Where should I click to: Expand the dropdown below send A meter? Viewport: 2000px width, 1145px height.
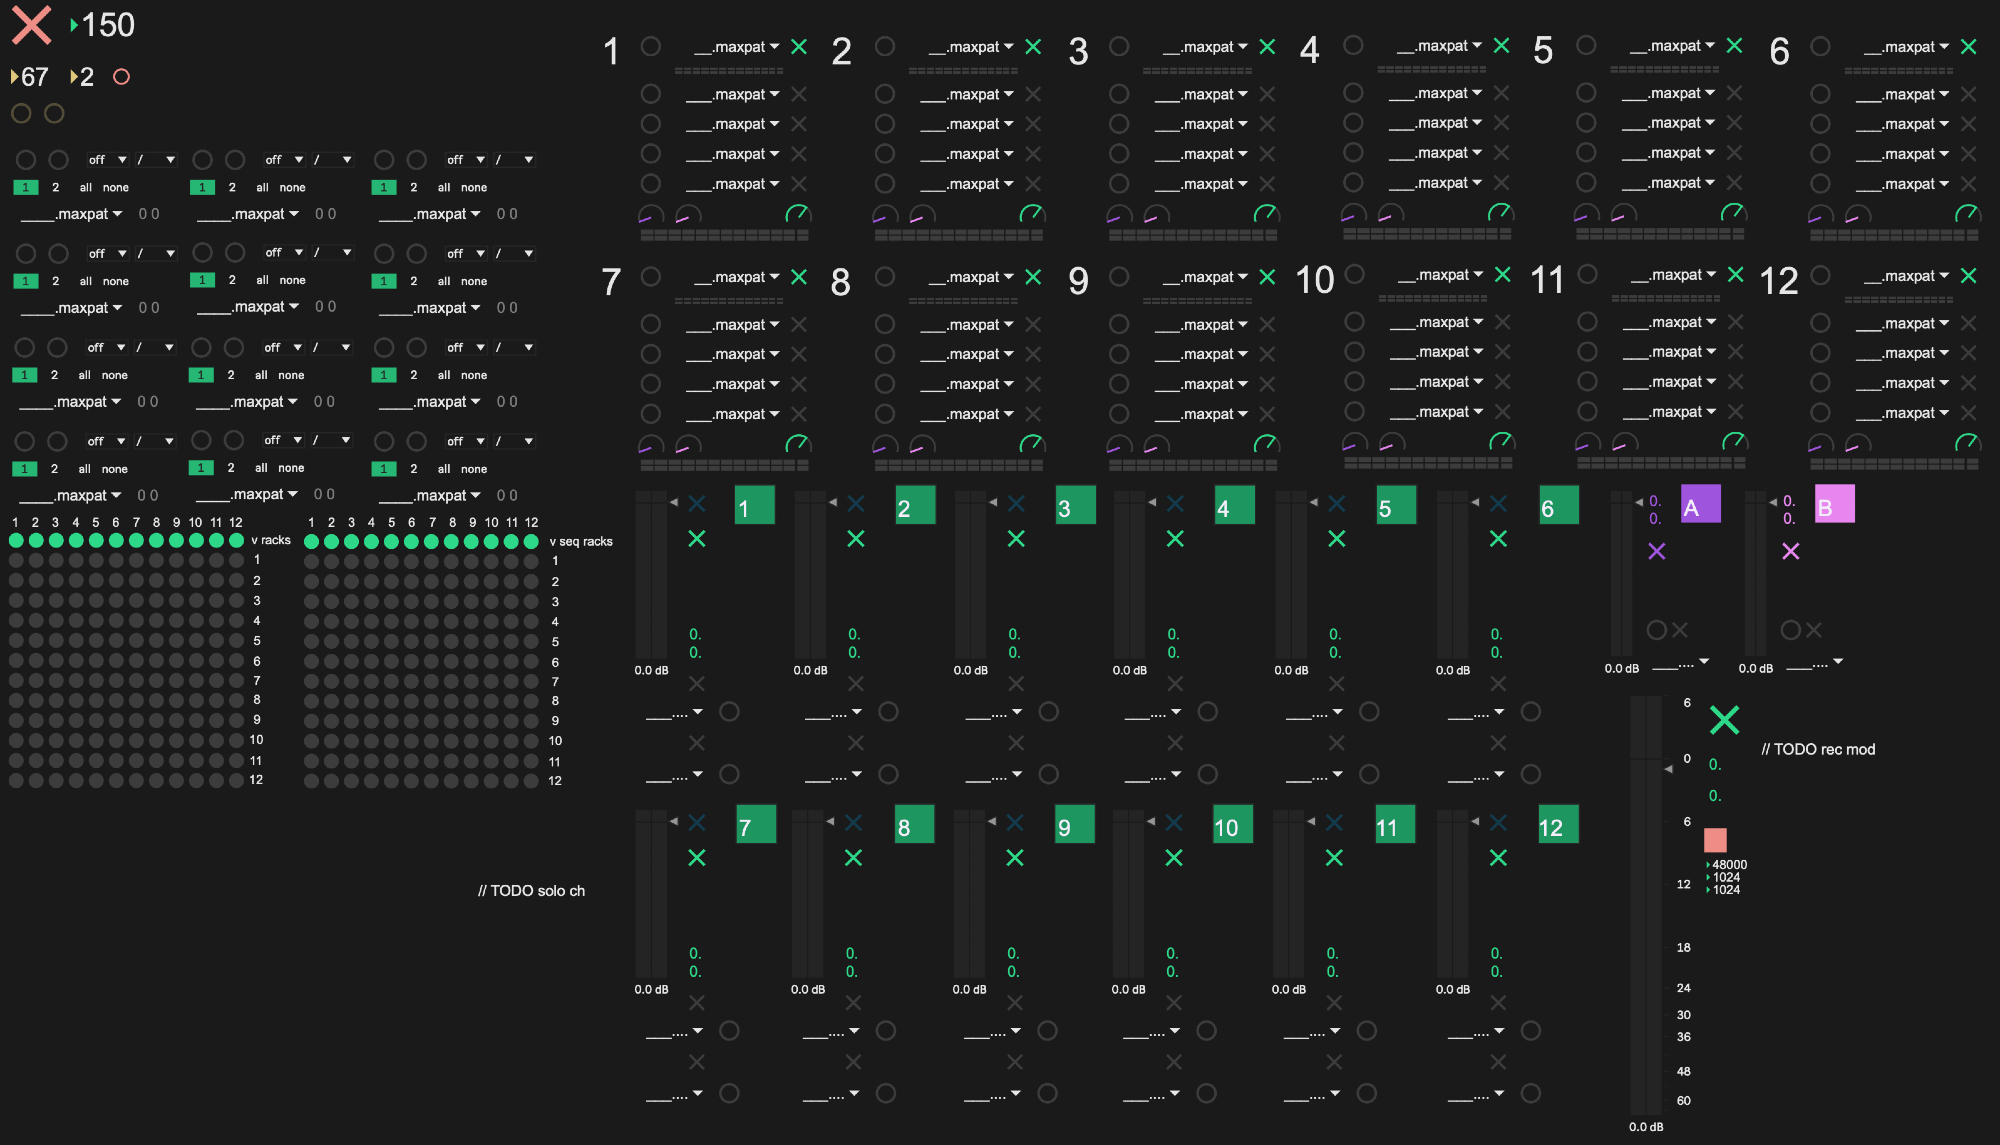point(1682,664)
